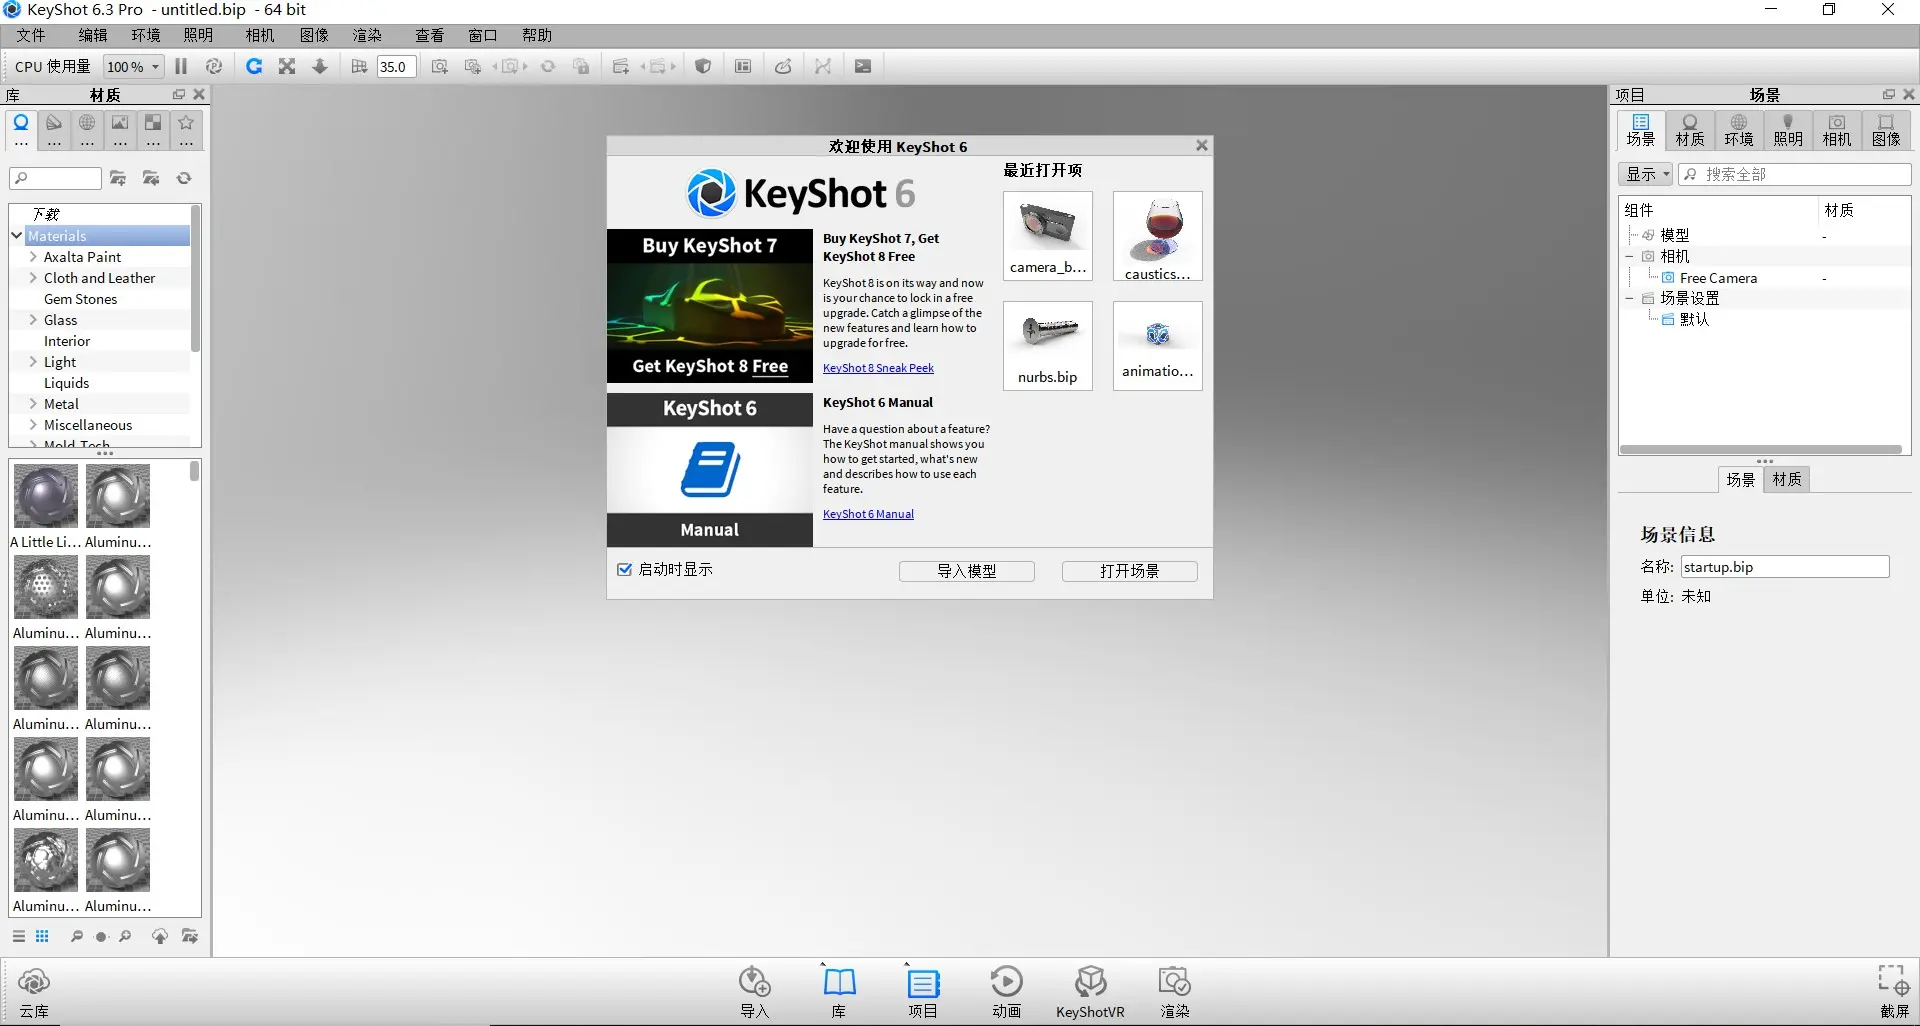Switch library to list view
This screenshot has width=1920, height=1026.
tap(19, 937)
